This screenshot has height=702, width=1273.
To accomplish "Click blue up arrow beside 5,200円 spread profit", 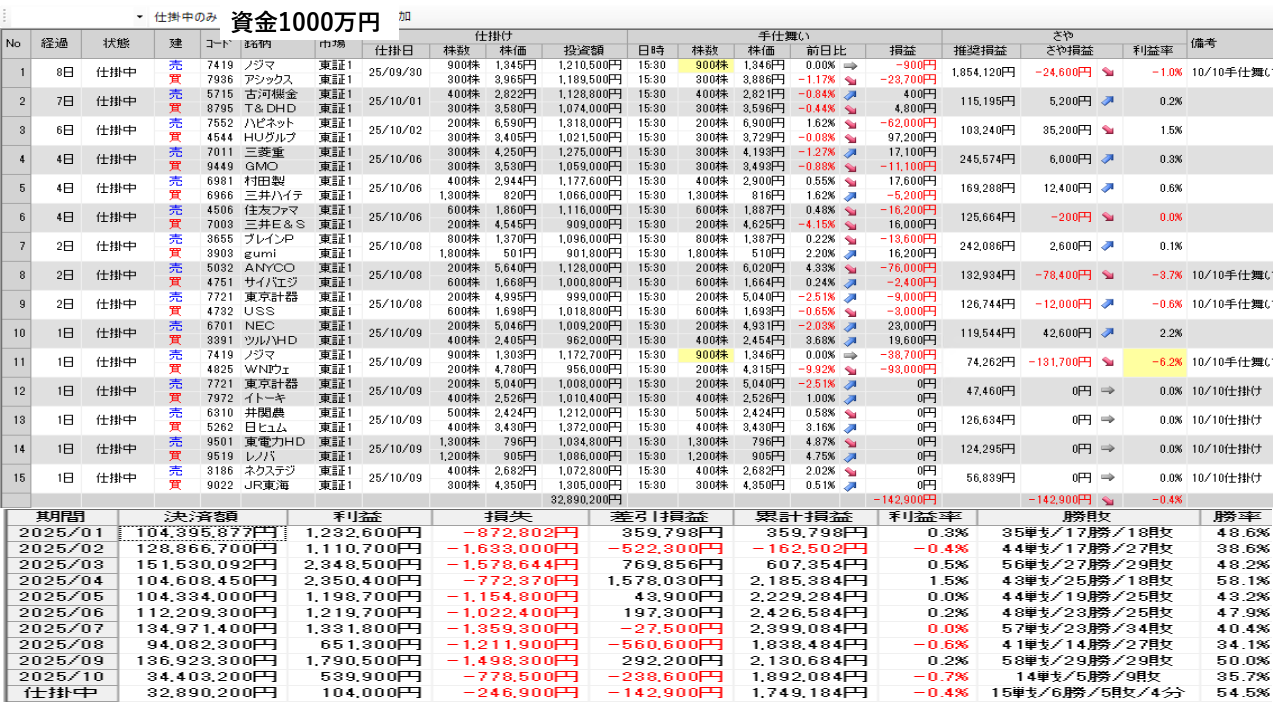I will [x=1109, y=101].
